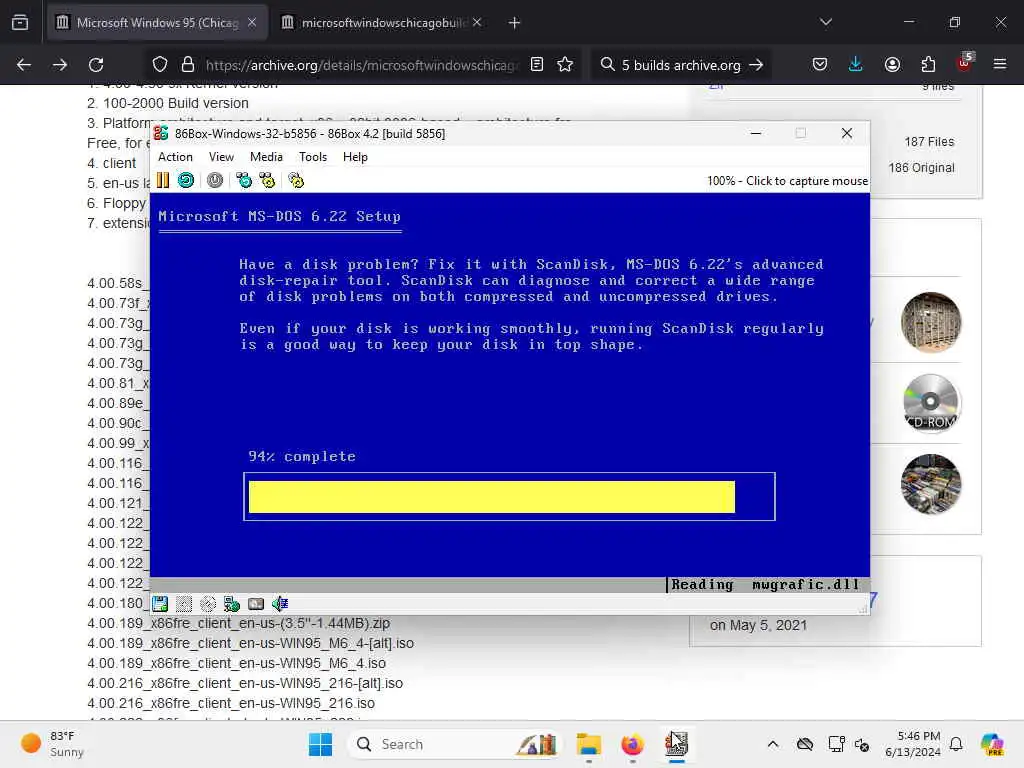Image resolution: width=1024 pixels, height=768 pixels.
Task: Go back in Firefox
Action: point(24,65)
